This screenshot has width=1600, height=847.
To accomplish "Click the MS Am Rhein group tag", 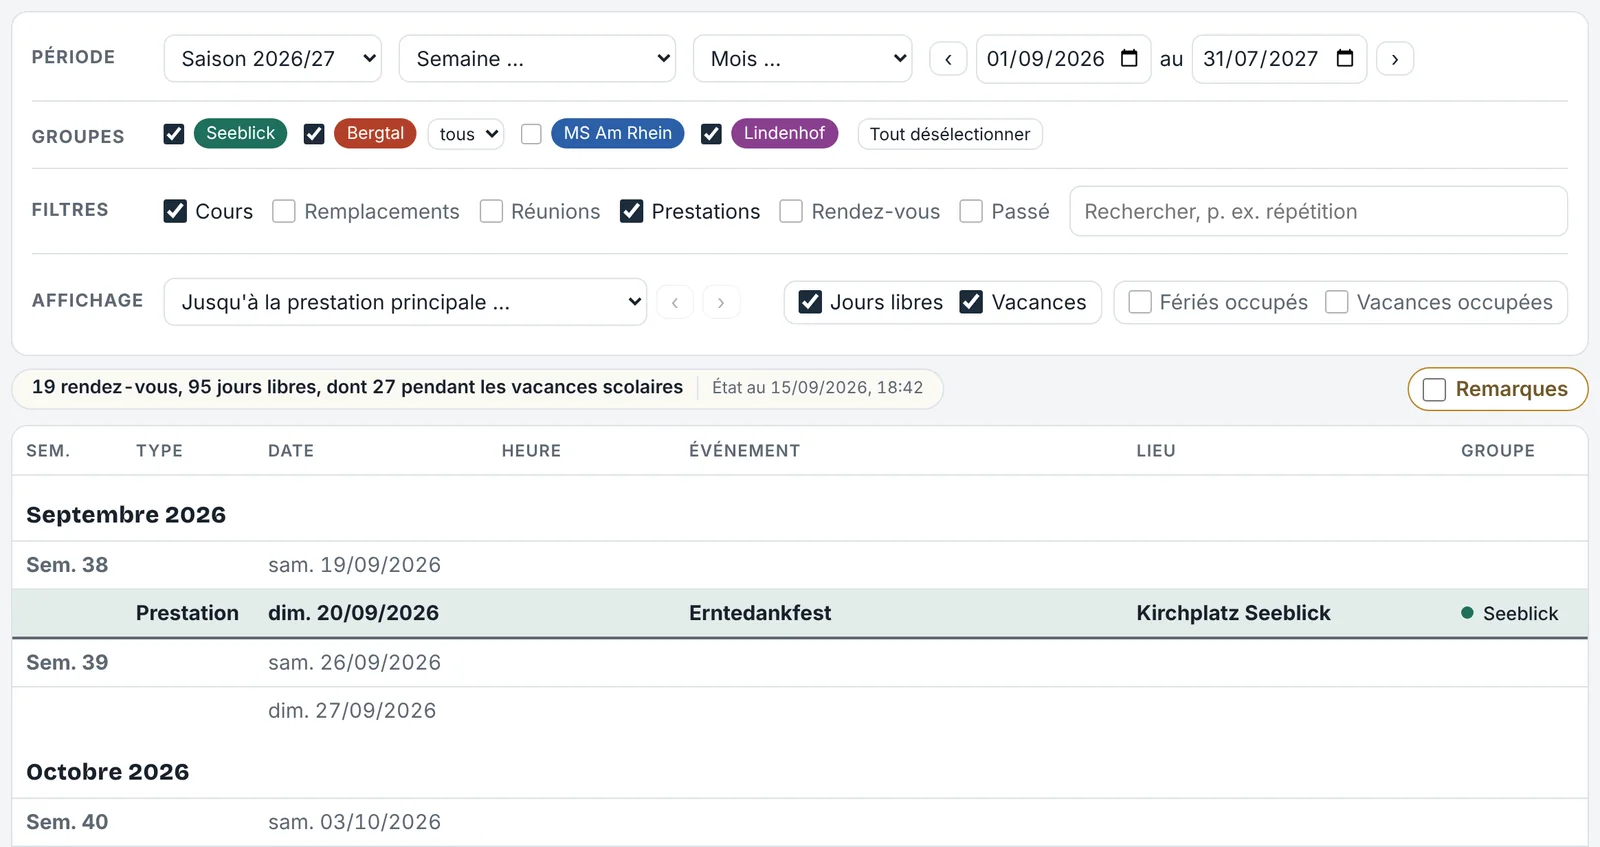I will [618, 133].
